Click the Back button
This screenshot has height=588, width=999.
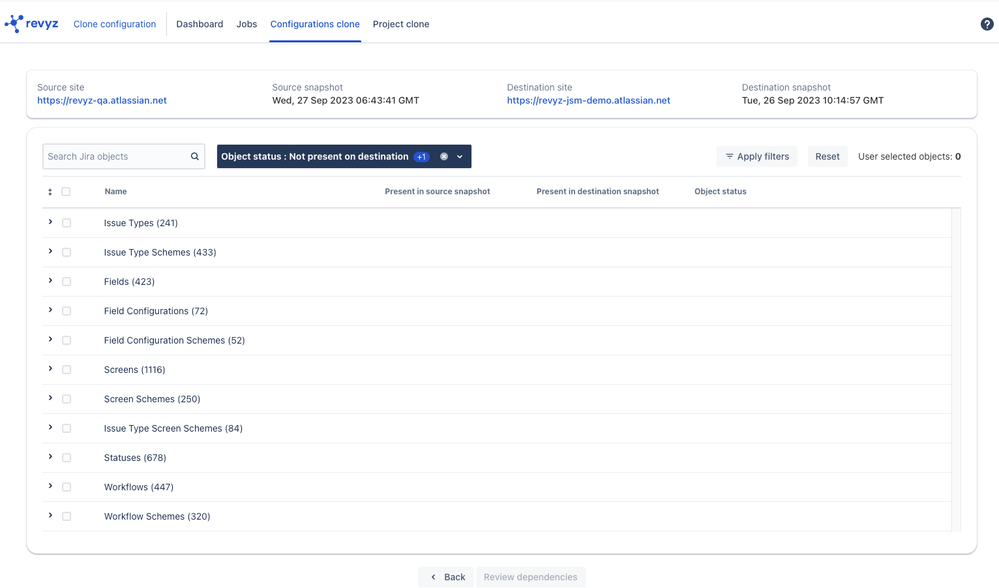[x=446, y=577]
